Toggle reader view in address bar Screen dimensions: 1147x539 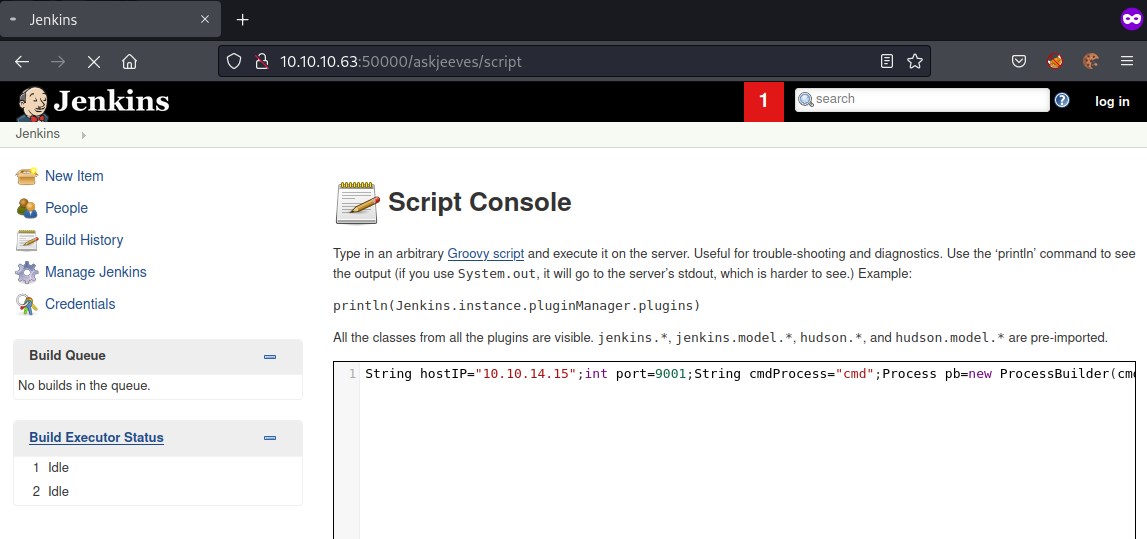(886, 61)
